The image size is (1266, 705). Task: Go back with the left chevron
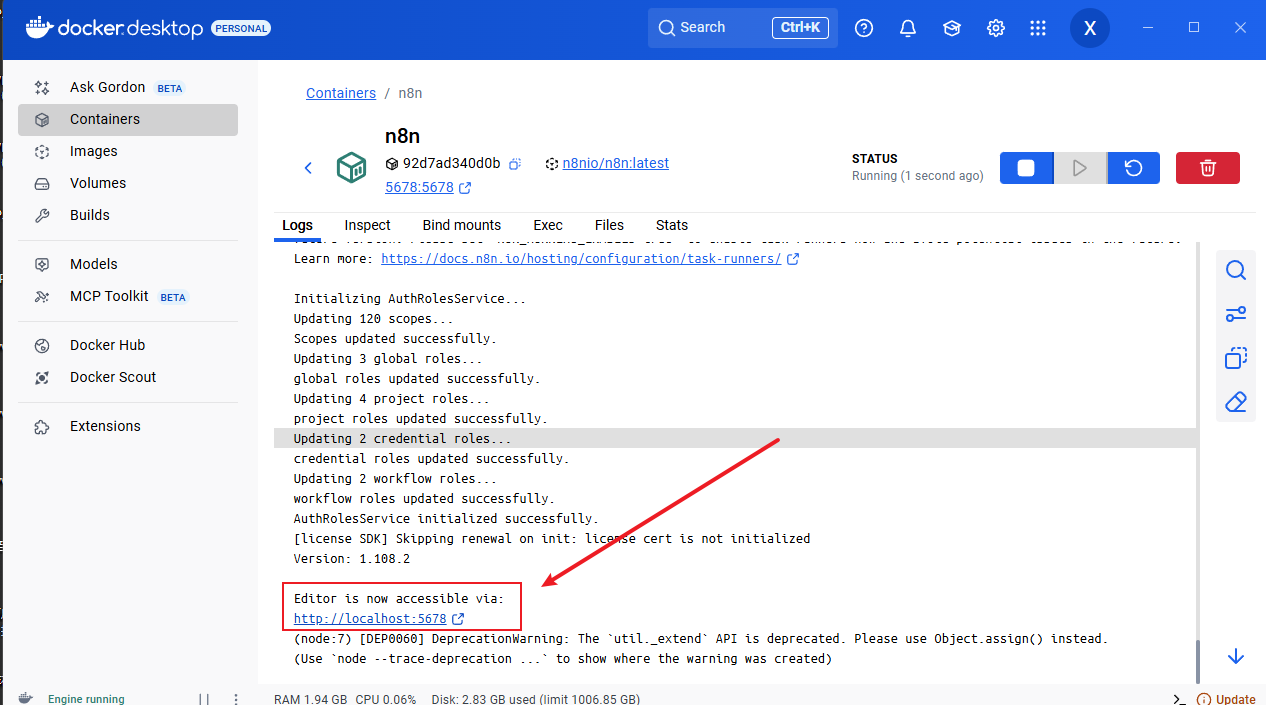click(x=308, y=168)
